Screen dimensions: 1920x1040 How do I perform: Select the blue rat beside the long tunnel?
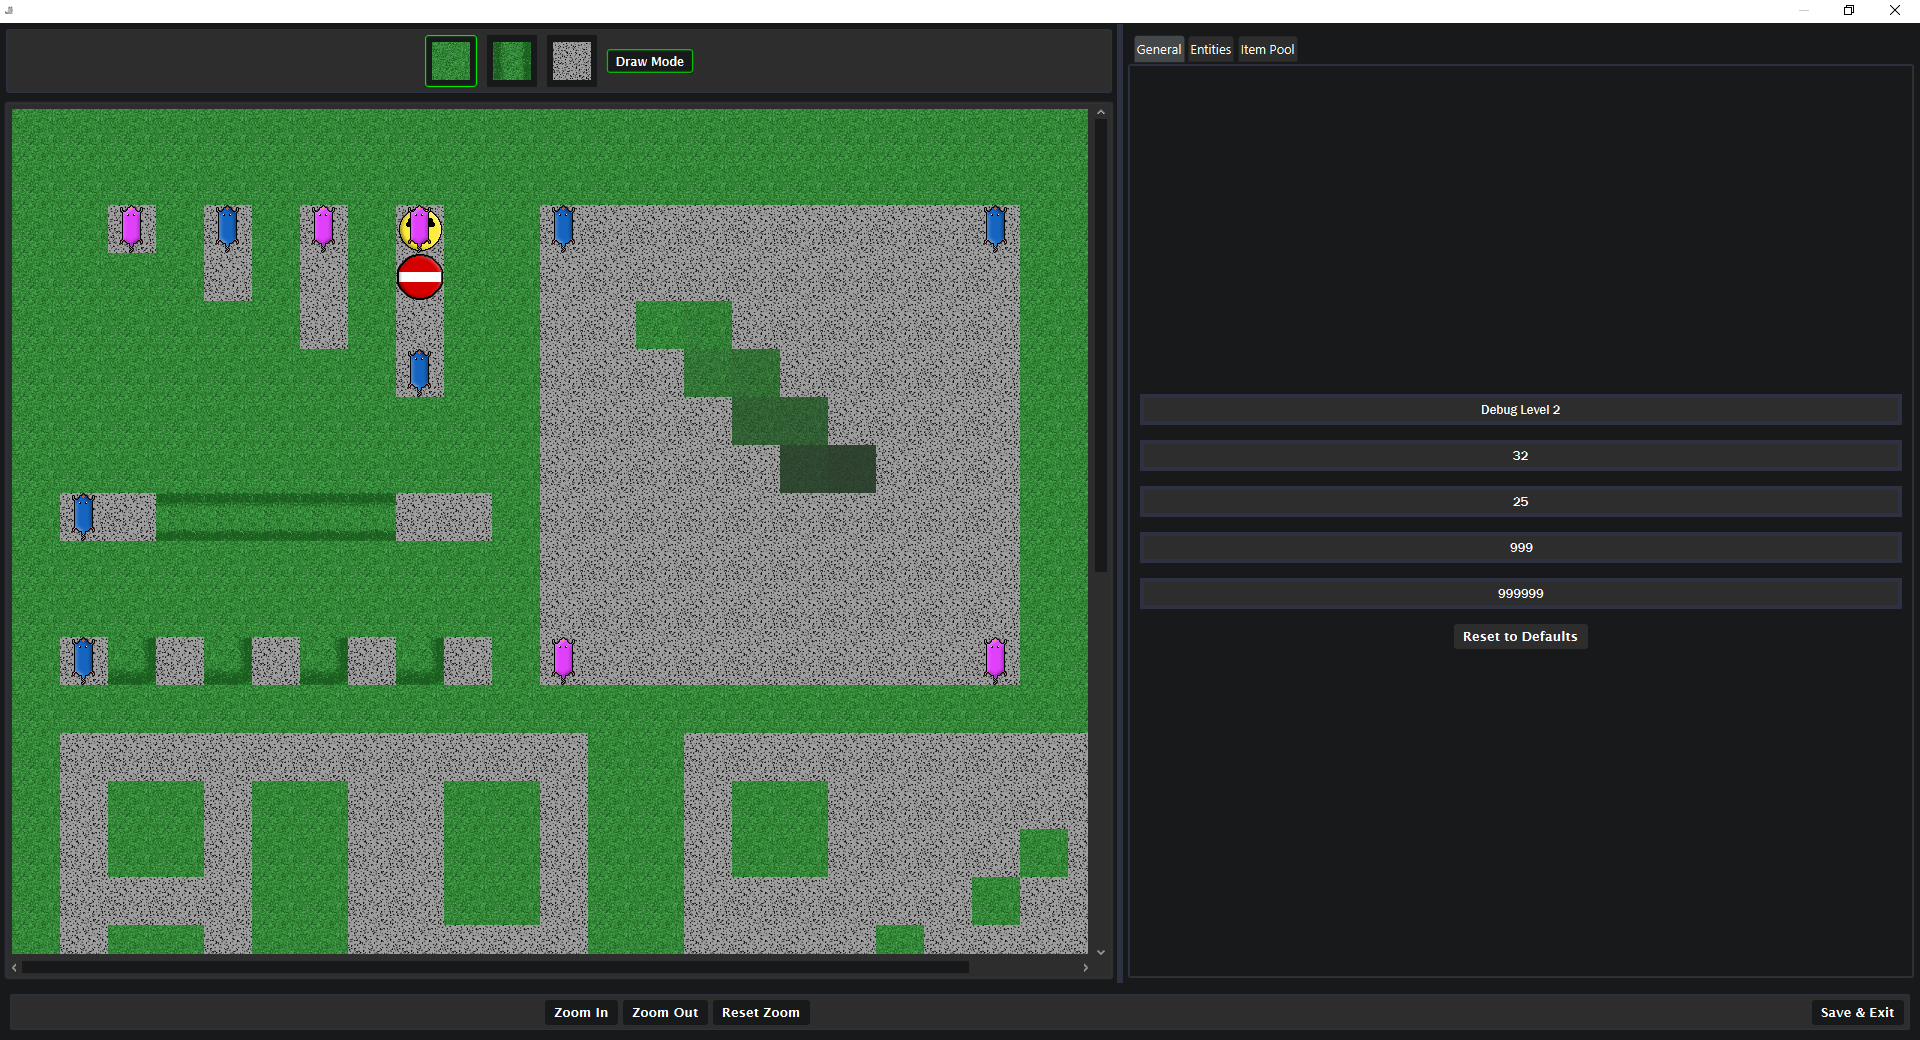coord(84,516)
